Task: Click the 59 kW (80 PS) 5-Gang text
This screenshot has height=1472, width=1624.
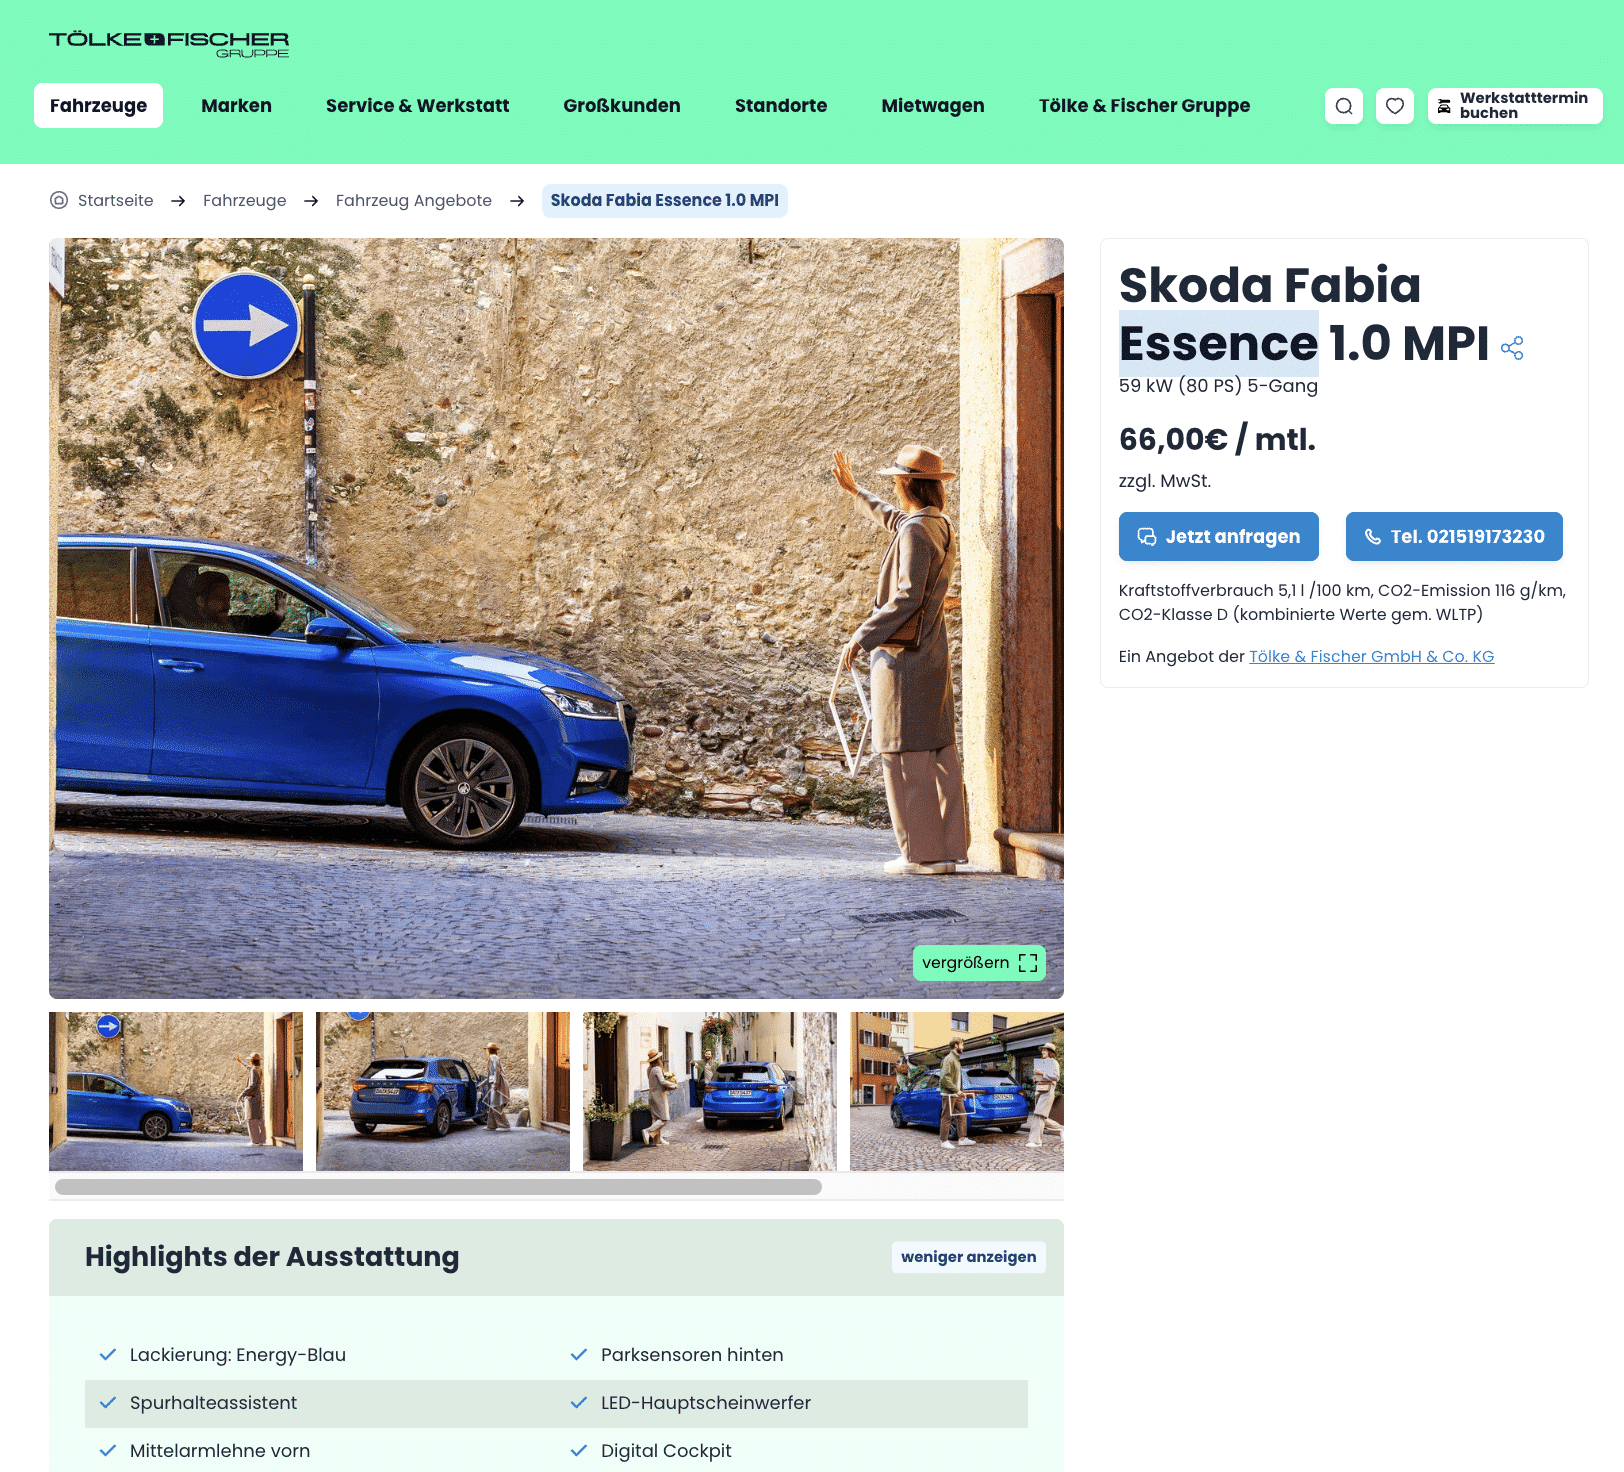Action: click(x=1218, y=386)
